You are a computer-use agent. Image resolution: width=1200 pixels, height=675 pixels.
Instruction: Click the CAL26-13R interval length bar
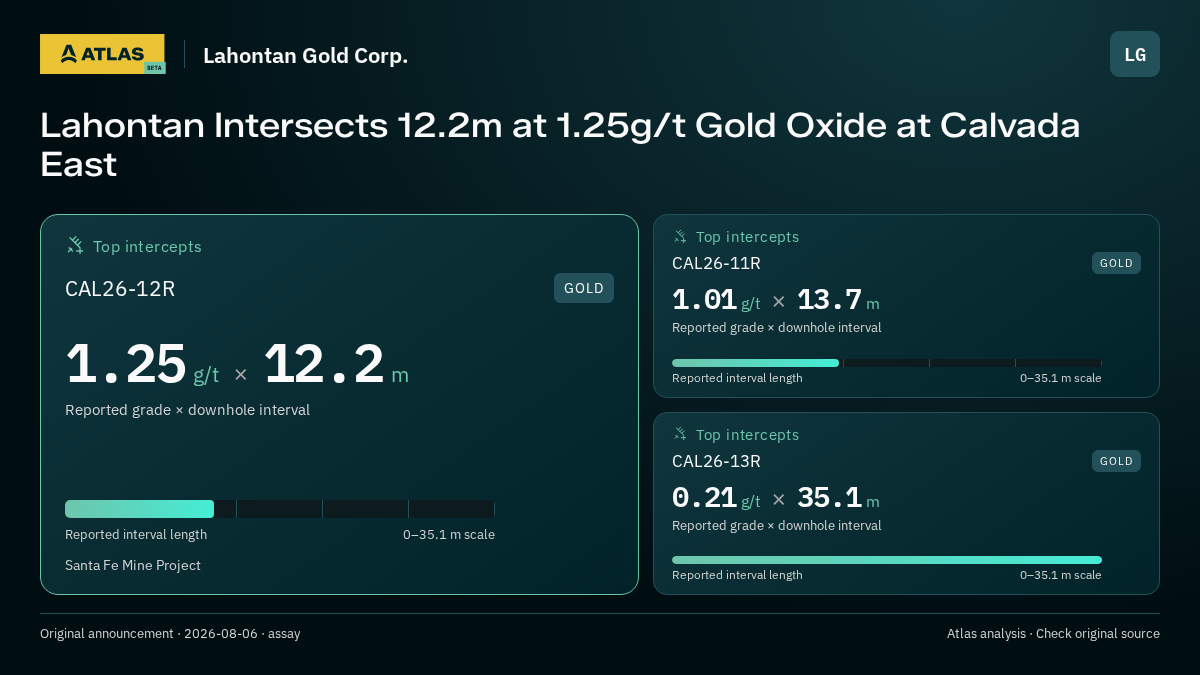point(887,560)
